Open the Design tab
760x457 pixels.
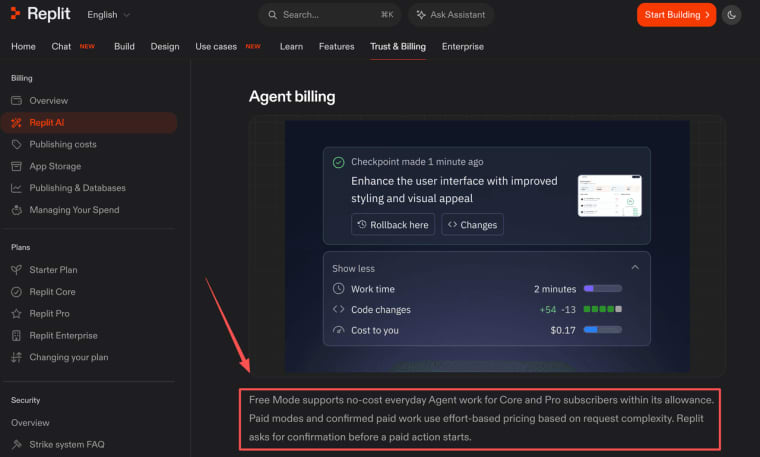point(165,47)
